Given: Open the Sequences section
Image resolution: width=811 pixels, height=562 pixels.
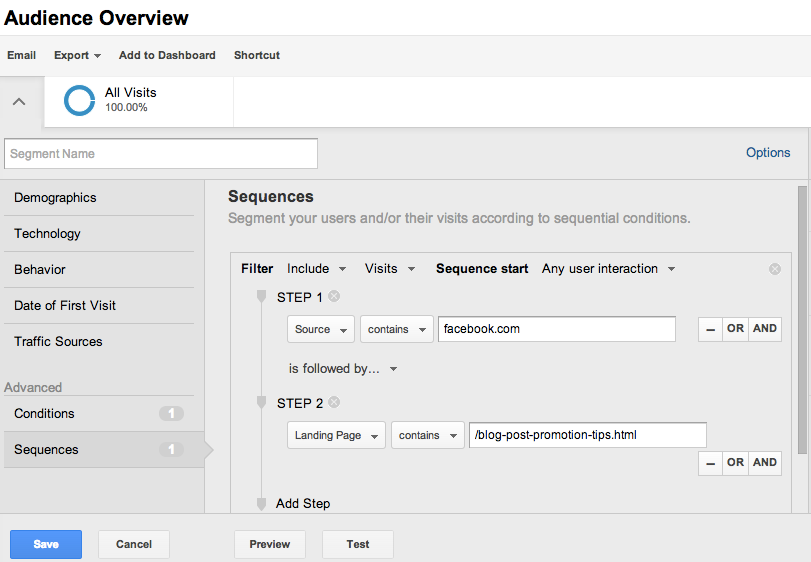Looking at the screenshot, I should tap(104, 450).
